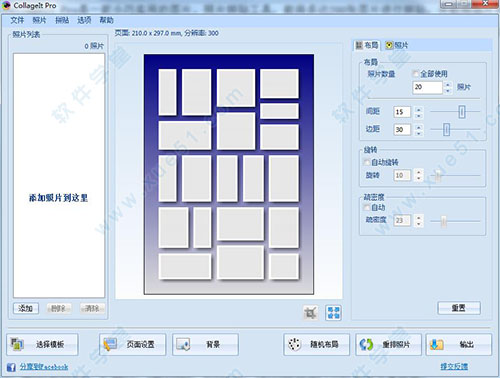
Task: Open the 背景 (Background) settings
Action: tap(205, 344)
